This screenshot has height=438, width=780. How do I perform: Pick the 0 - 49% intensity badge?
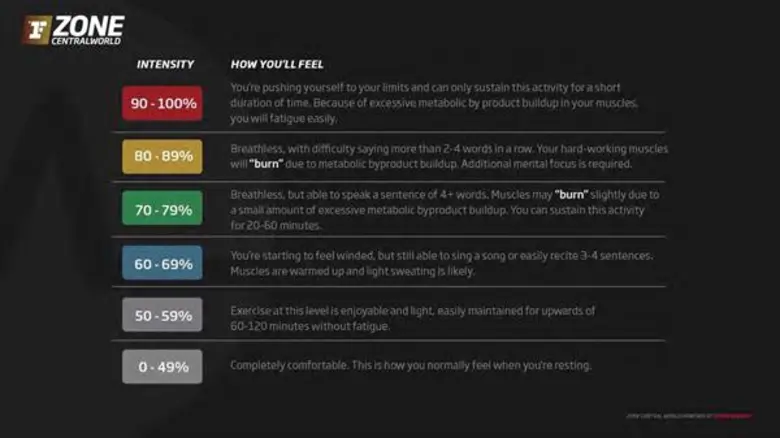[x=162, y=367]
